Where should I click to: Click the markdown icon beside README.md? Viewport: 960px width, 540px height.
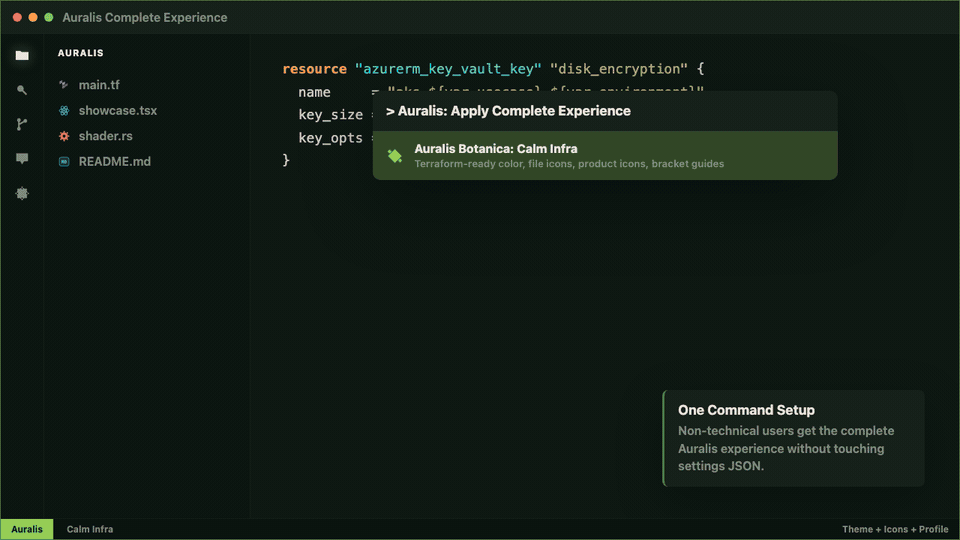point(64,162)
